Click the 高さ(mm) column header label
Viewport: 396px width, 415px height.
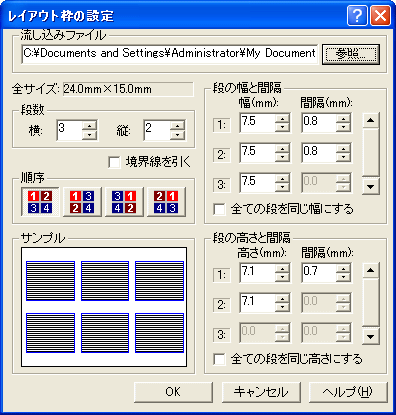pyautogui.click(x=262, y=253)
